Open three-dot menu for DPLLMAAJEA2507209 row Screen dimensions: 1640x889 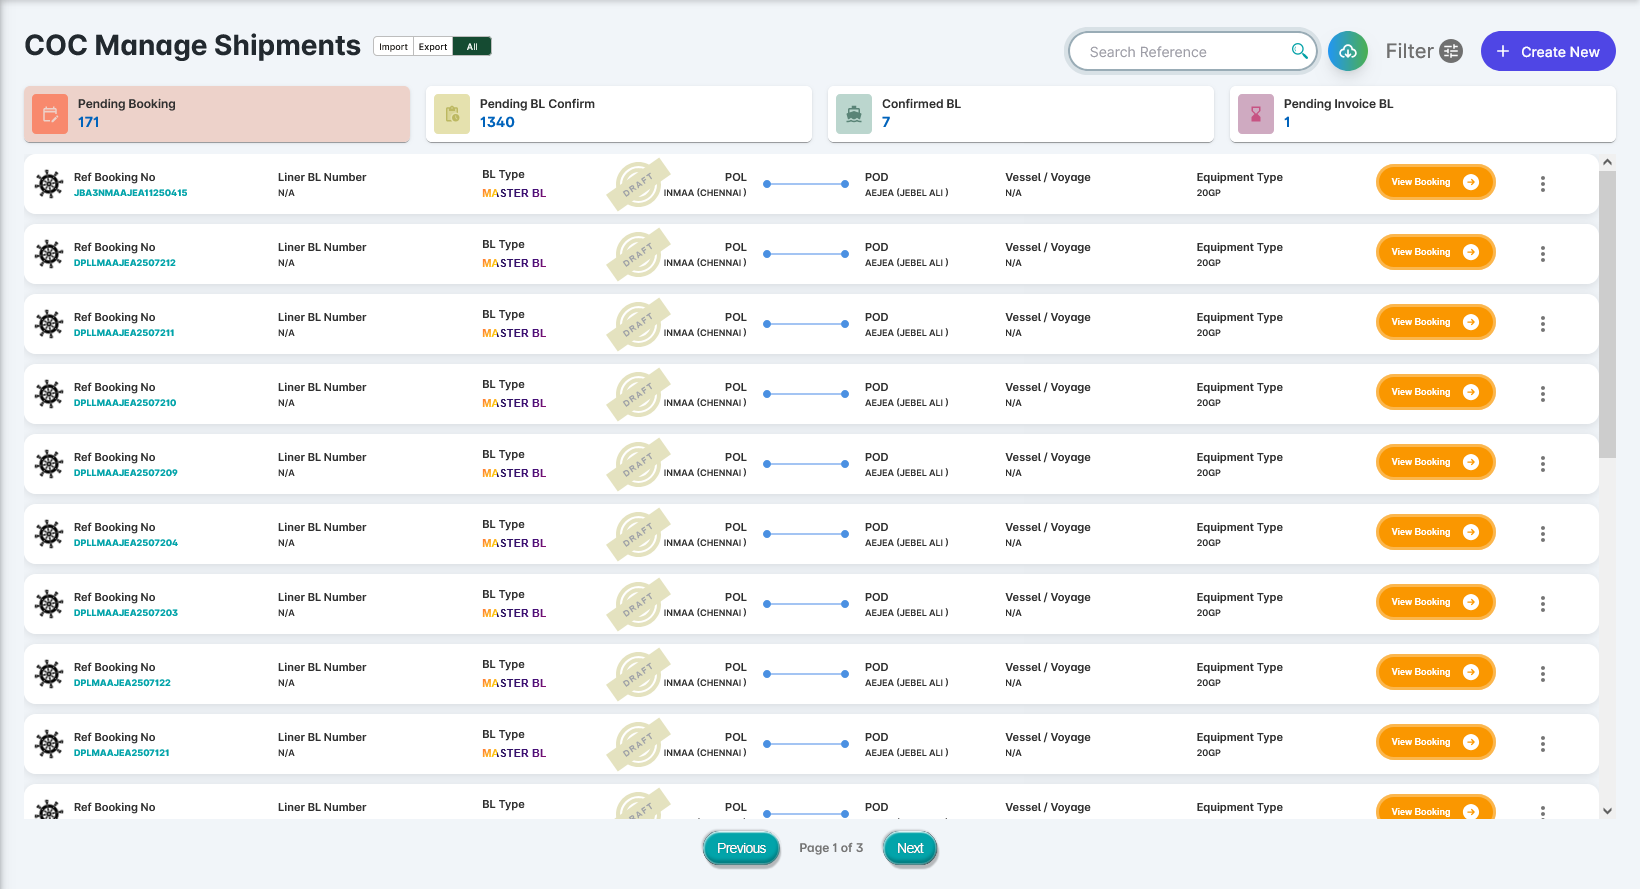pyautogui.click(x=1542, y=464)
